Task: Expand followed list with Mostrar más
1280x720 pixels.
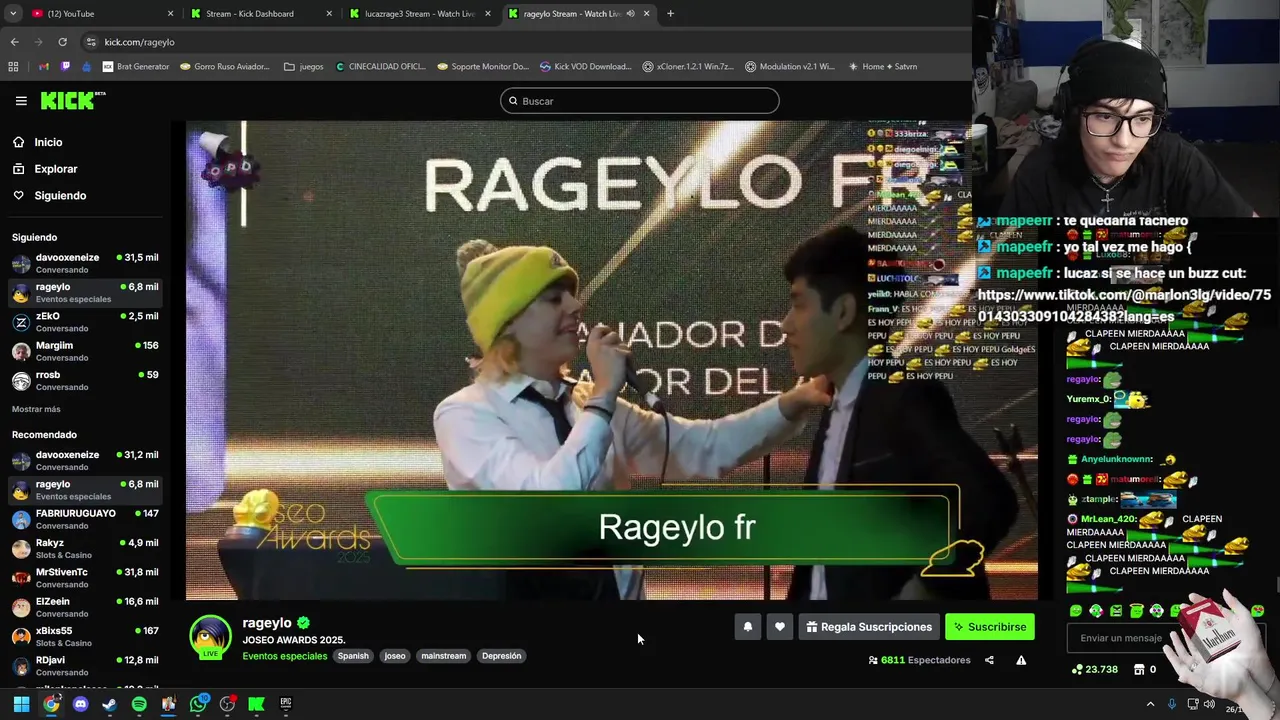Action: [36, 409]
